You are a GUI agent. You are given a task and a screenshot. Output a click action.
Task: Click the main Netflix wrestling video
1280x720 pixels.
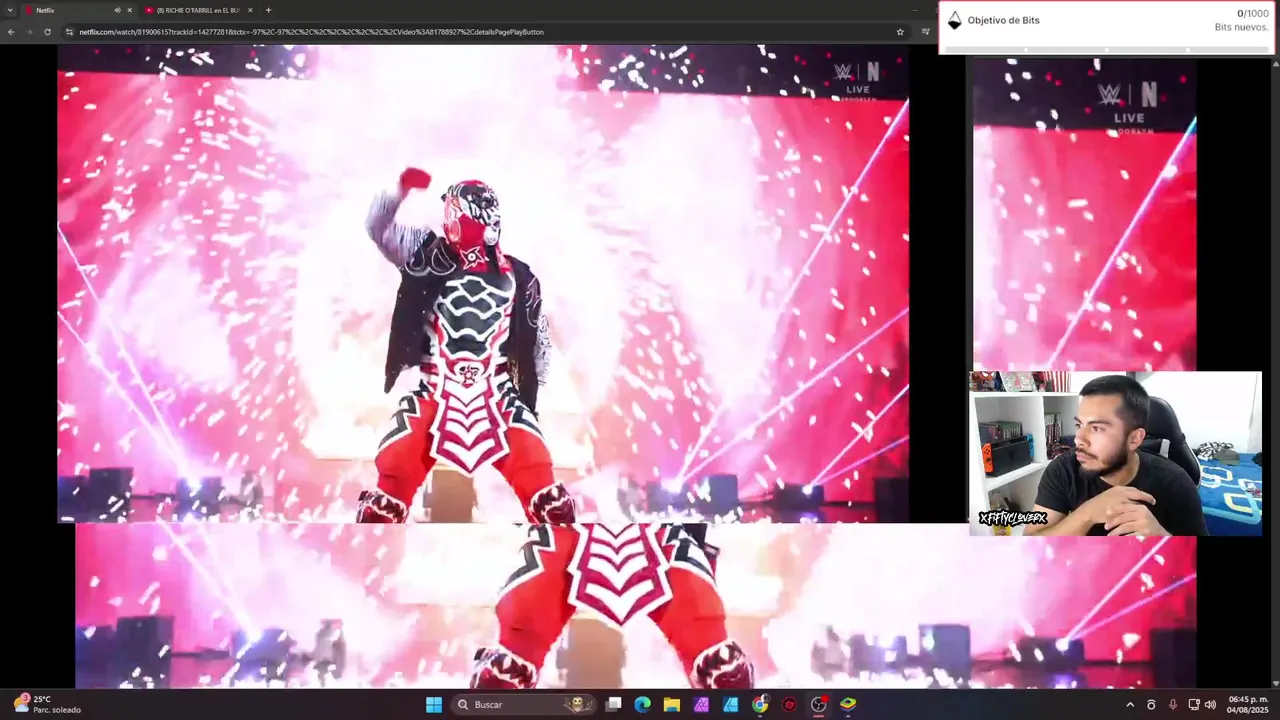click(483, 284)
